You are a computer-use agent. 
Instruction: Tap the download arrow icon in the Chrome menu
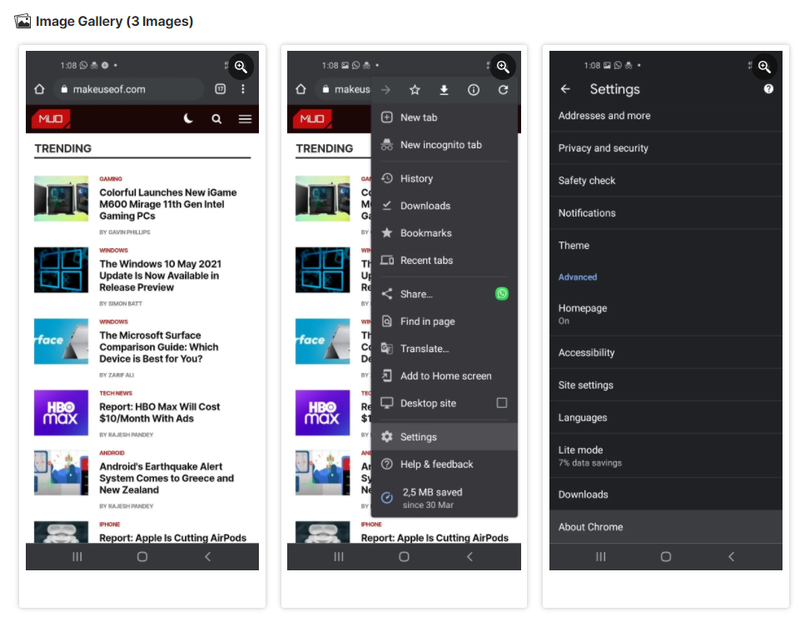[x=444, y=90]
